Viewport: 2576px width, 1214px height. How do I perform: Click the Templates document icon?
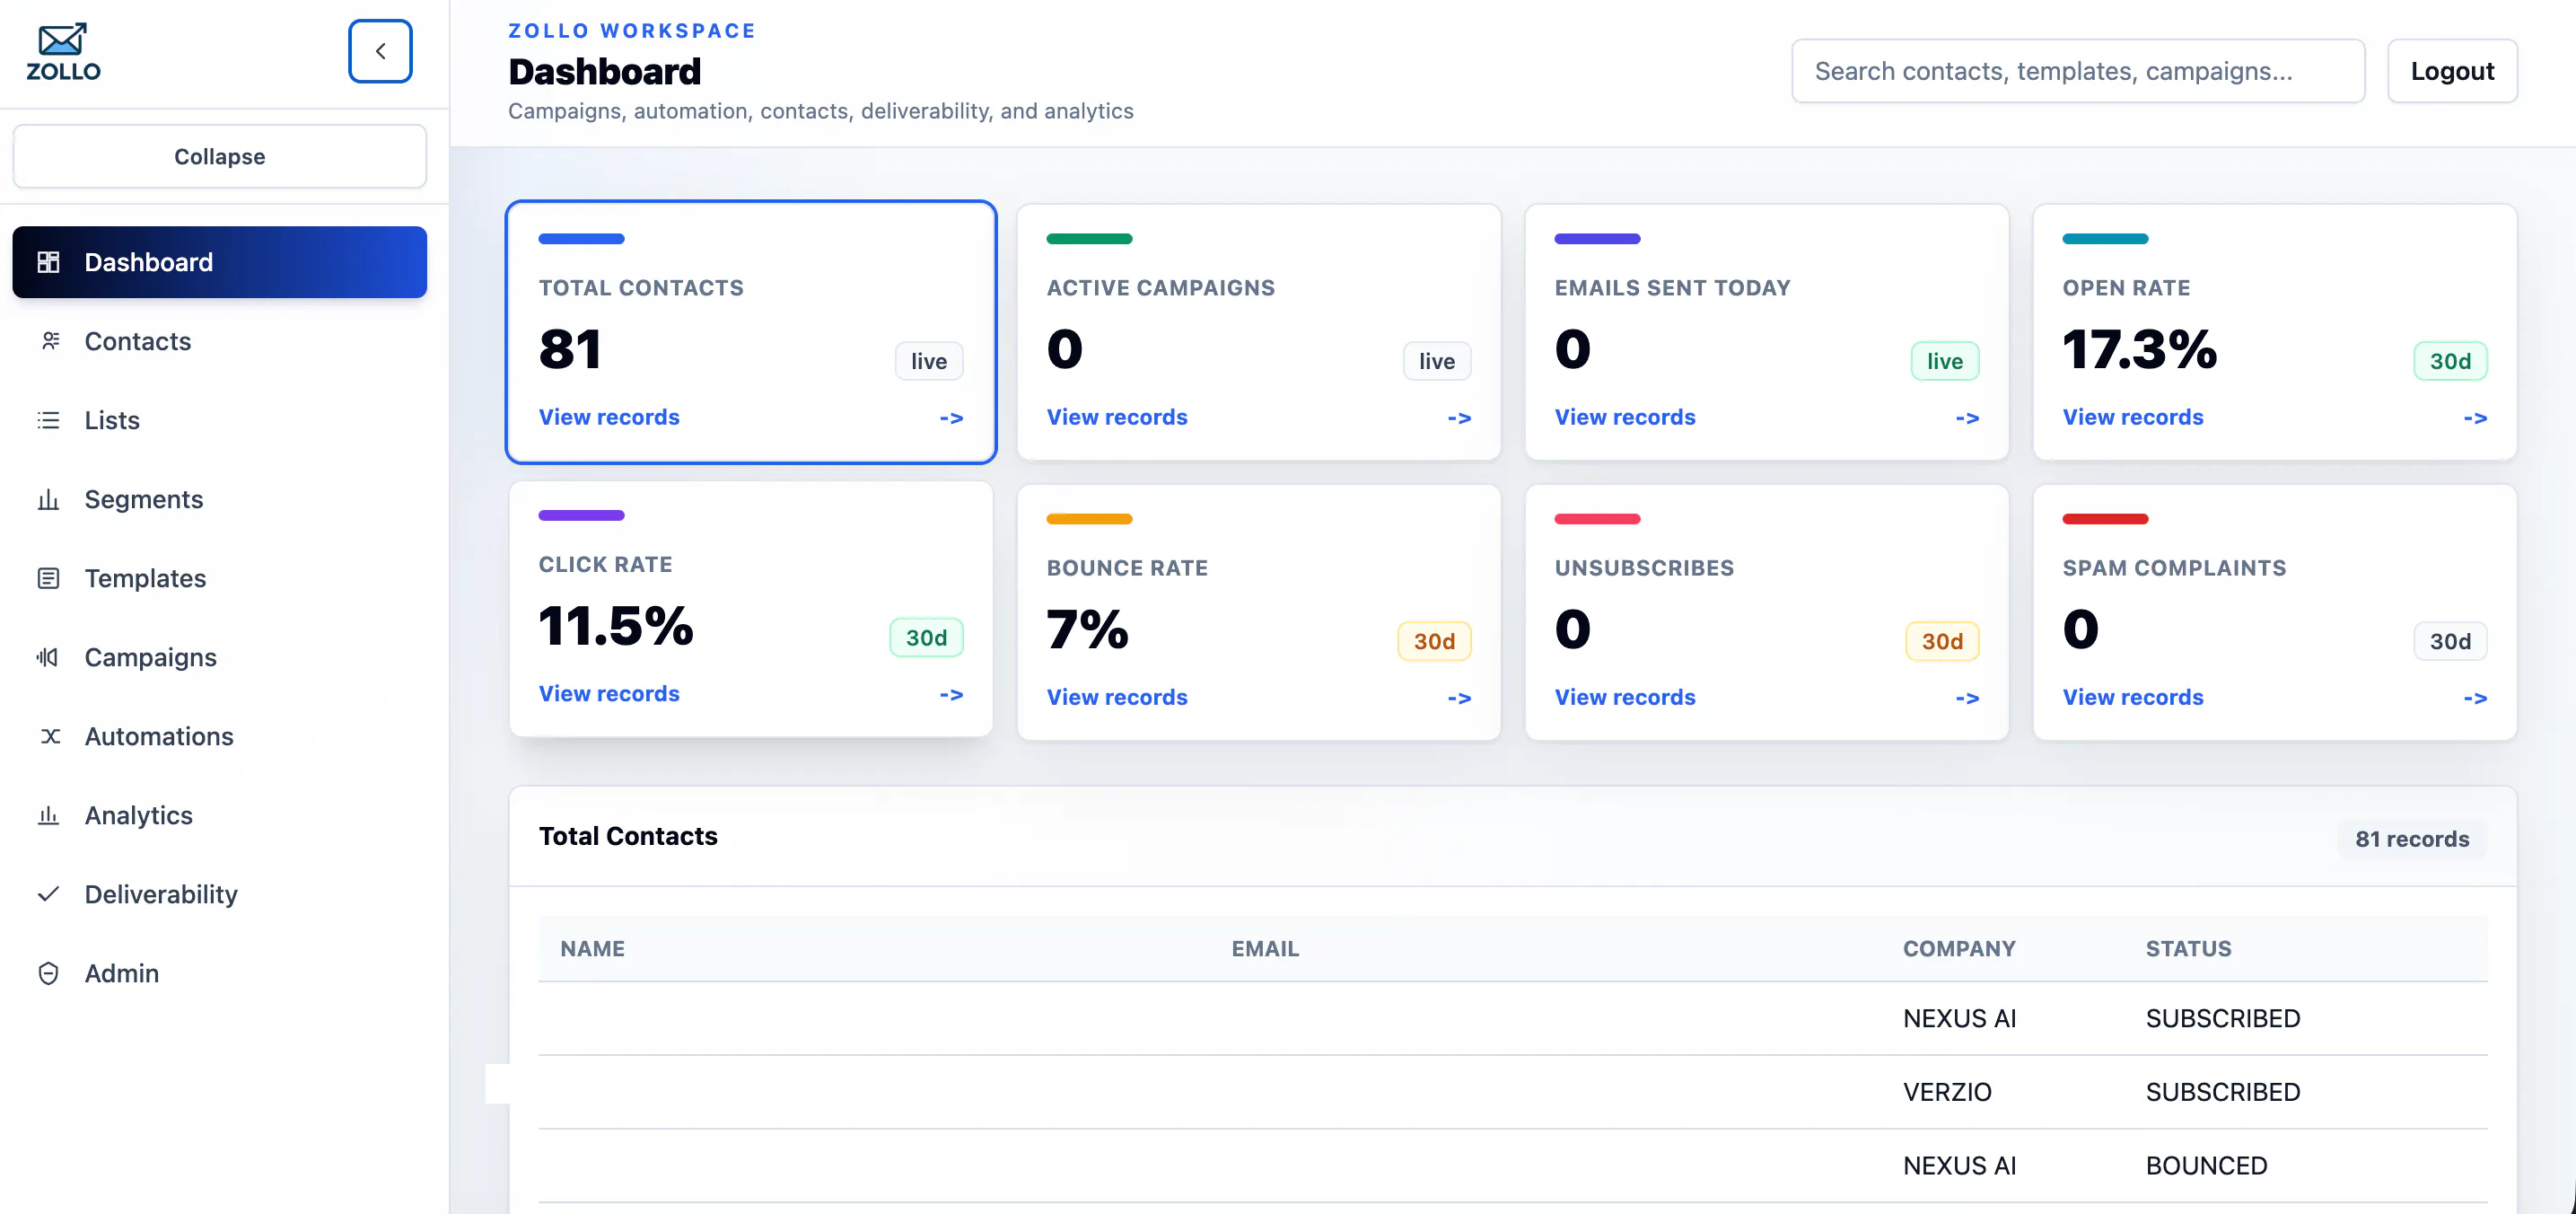(48, 578)
